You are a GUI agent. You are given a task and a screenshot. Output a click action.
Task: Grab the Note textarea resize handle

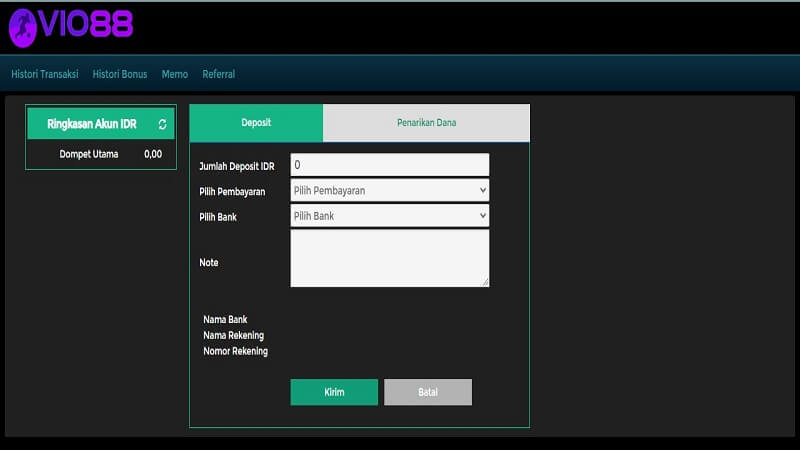(485, 282)
